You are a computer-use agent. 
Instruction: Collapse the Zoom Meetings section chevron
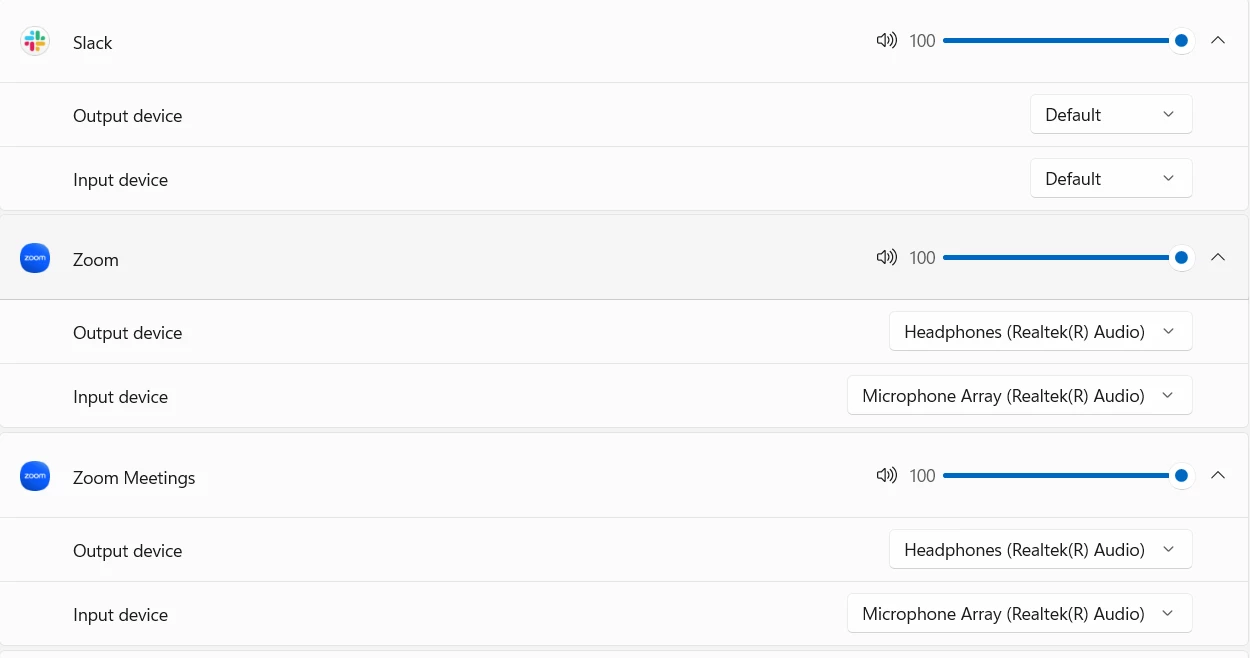[x=1217, y=476]
